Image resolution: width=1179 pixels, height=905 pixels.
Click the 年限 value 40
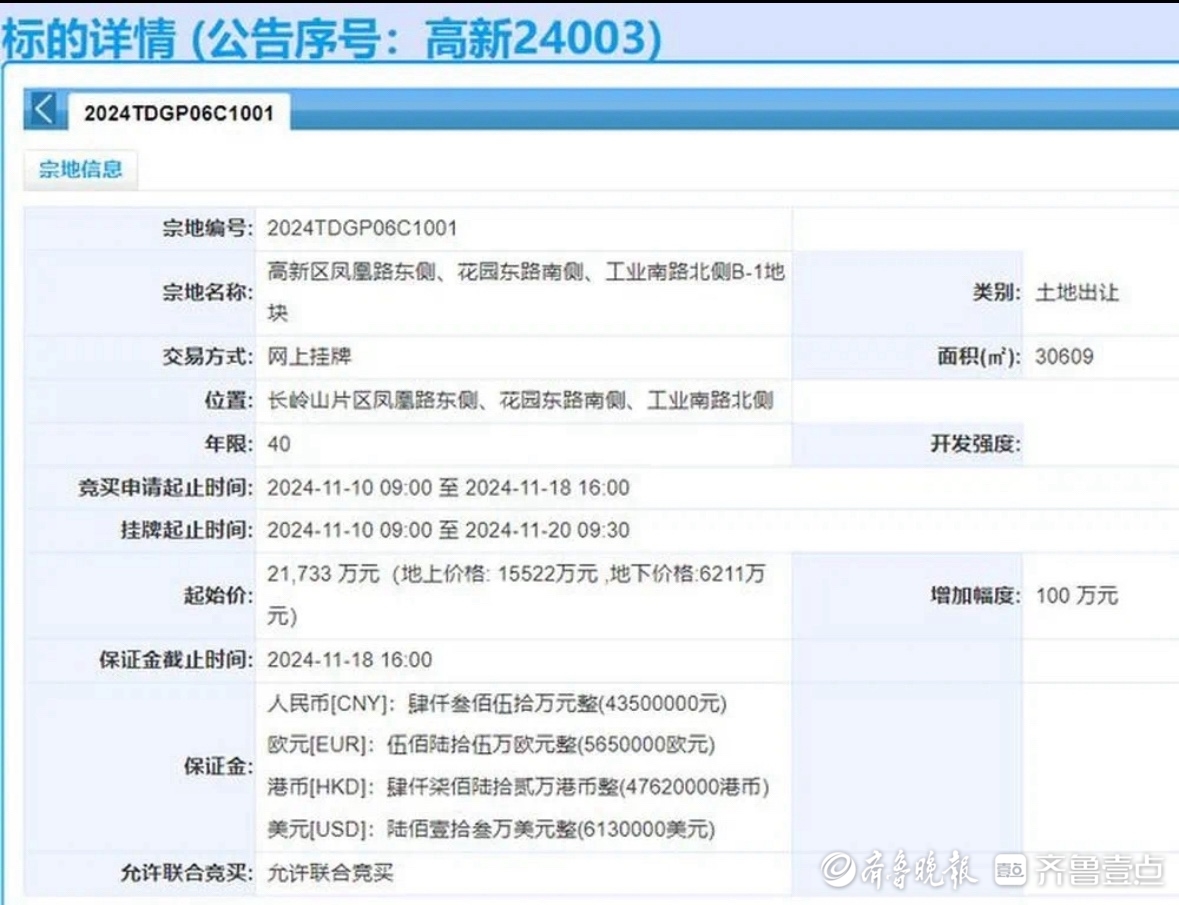[x=279, y=444]
